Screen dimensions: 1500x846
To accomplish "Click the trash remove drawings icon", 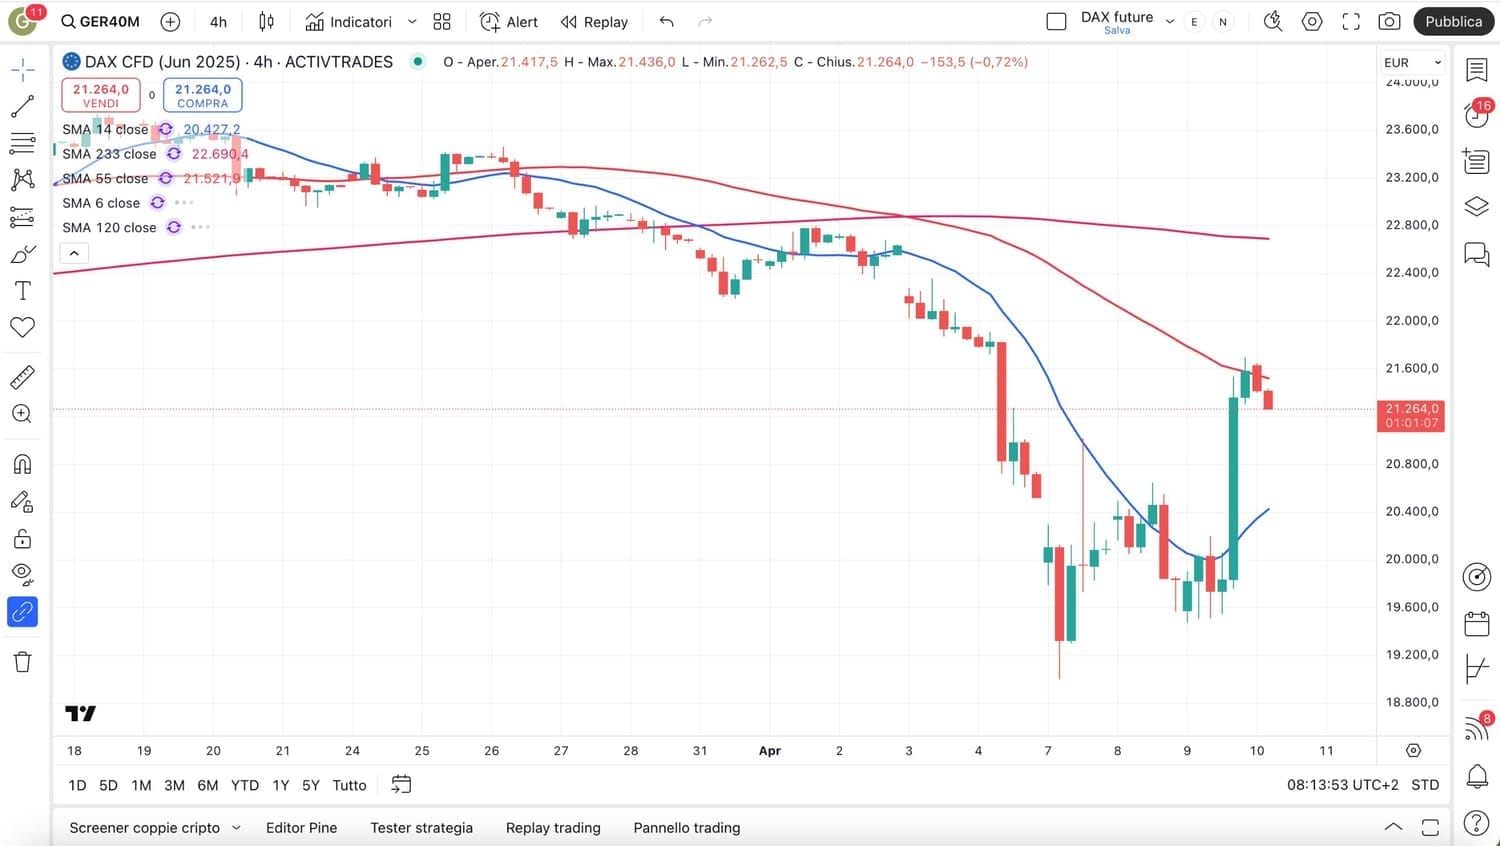I will 22,661.
